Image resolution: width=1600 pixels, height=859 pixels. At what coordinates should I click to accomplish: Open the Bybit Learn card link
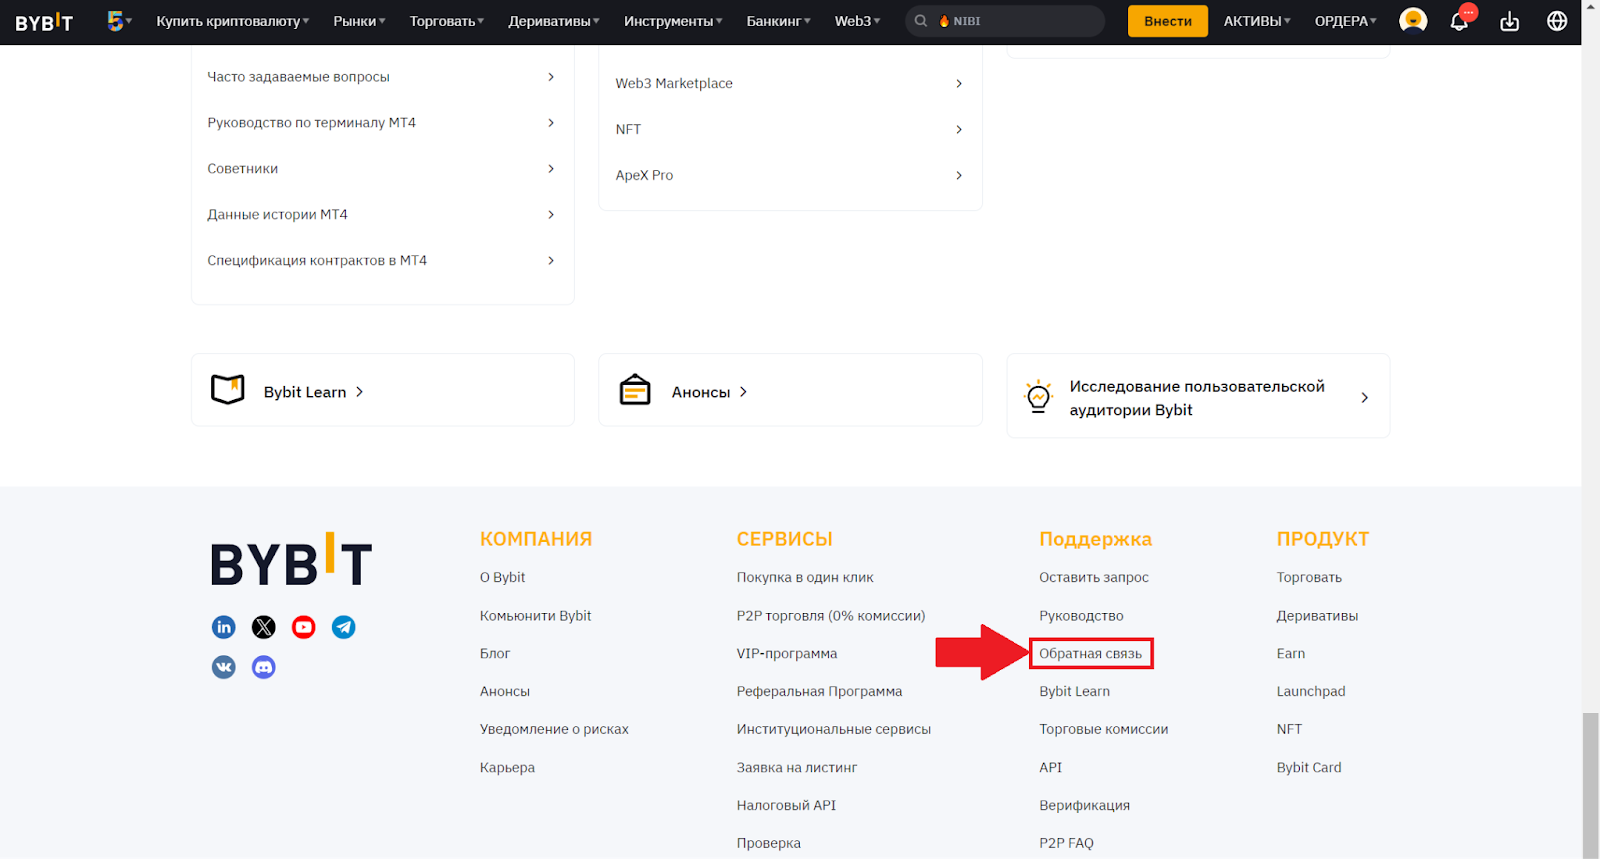(x=383, y=390)
